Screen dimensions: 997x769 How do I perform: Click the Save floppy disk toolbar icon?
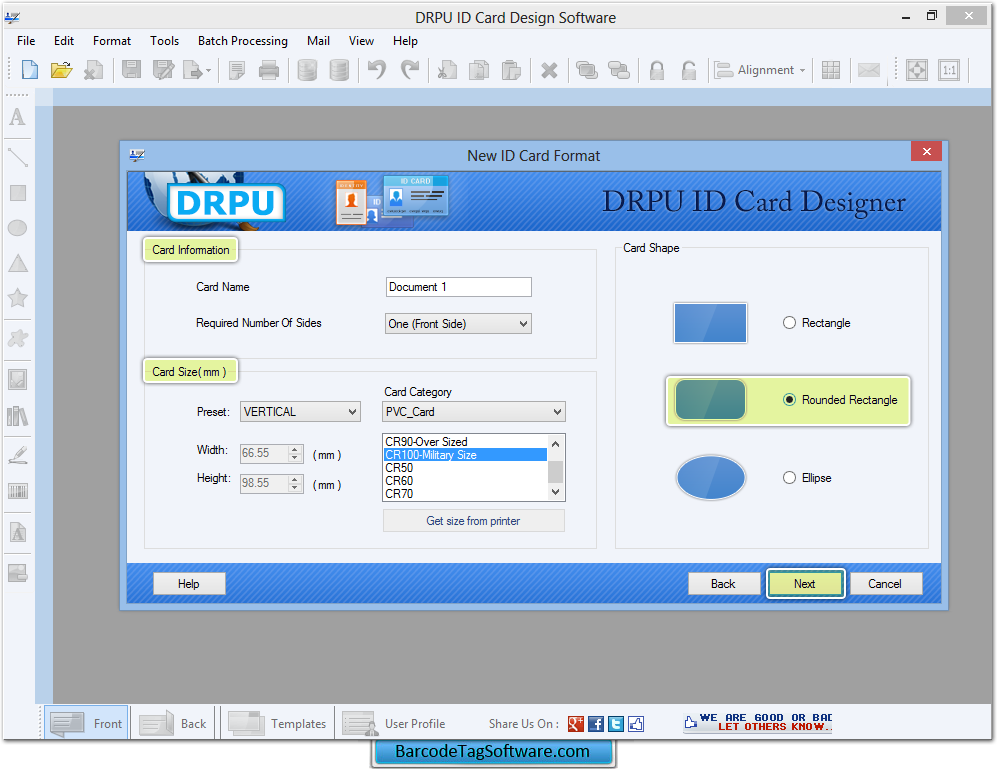(132, 70)
